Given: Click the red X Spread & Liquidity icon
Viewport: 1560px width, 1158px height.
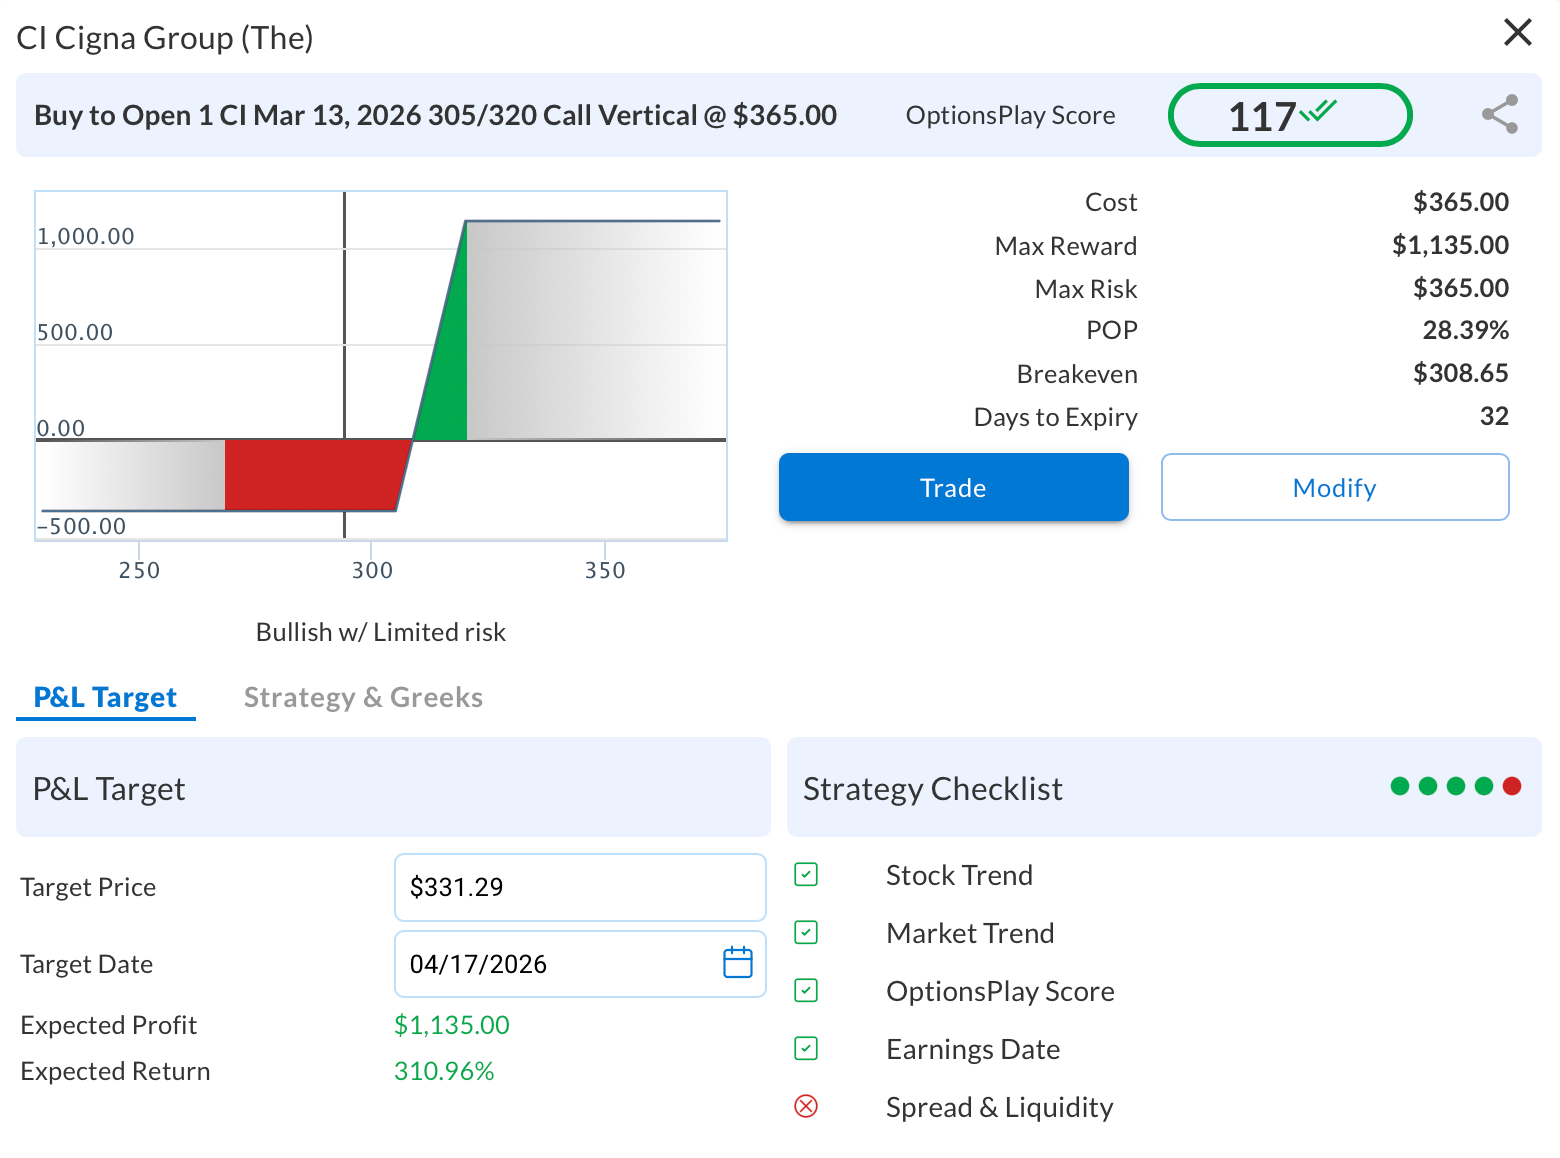Looking at the screenshot, I should pos(806,1106).
